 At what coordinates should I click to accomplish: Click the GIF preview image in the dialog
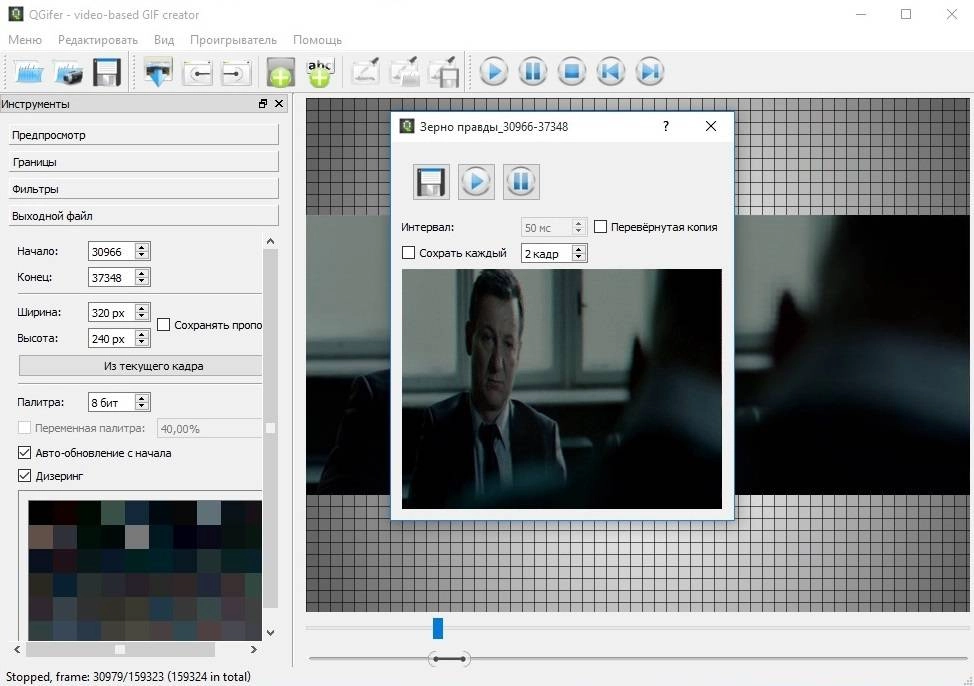(x=562, y=389)
